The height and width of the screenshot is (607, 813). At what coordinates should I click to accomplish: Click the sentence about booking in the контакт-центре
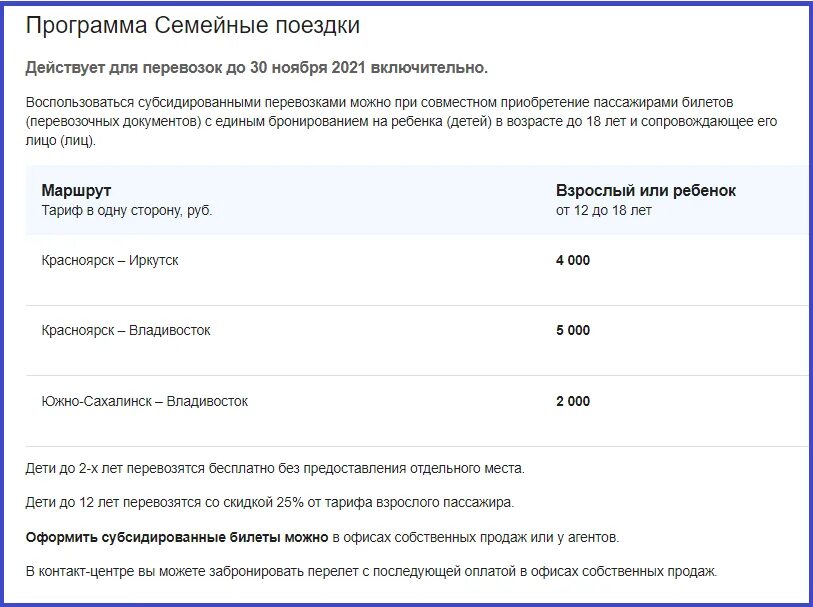pyautogui.click(x=371, y=572)
